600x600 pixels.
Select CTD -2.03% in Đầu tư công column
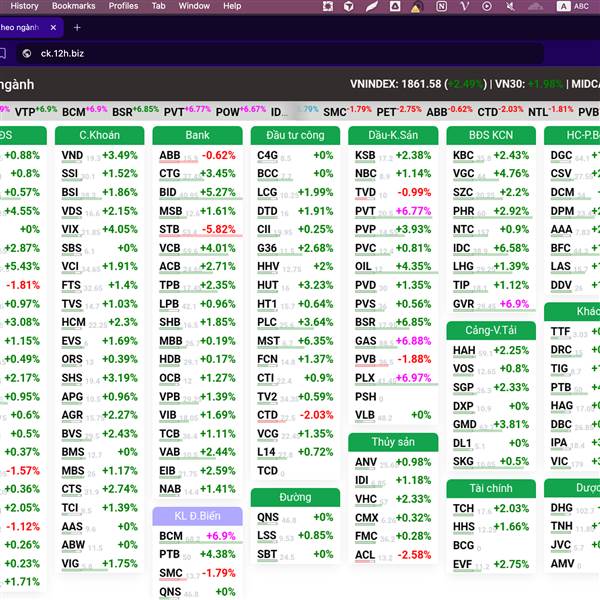click(295, 415)
